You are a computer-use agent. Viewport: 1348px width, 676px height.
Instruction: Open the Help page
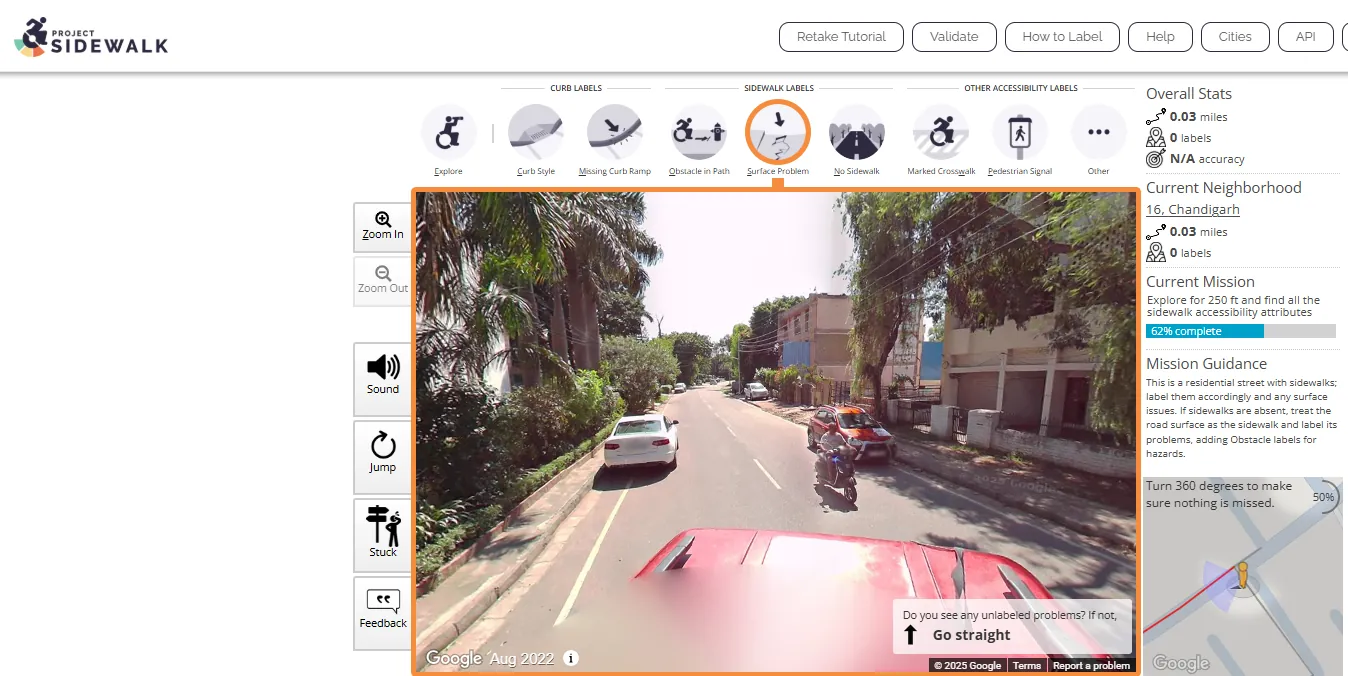[1160, 37]
